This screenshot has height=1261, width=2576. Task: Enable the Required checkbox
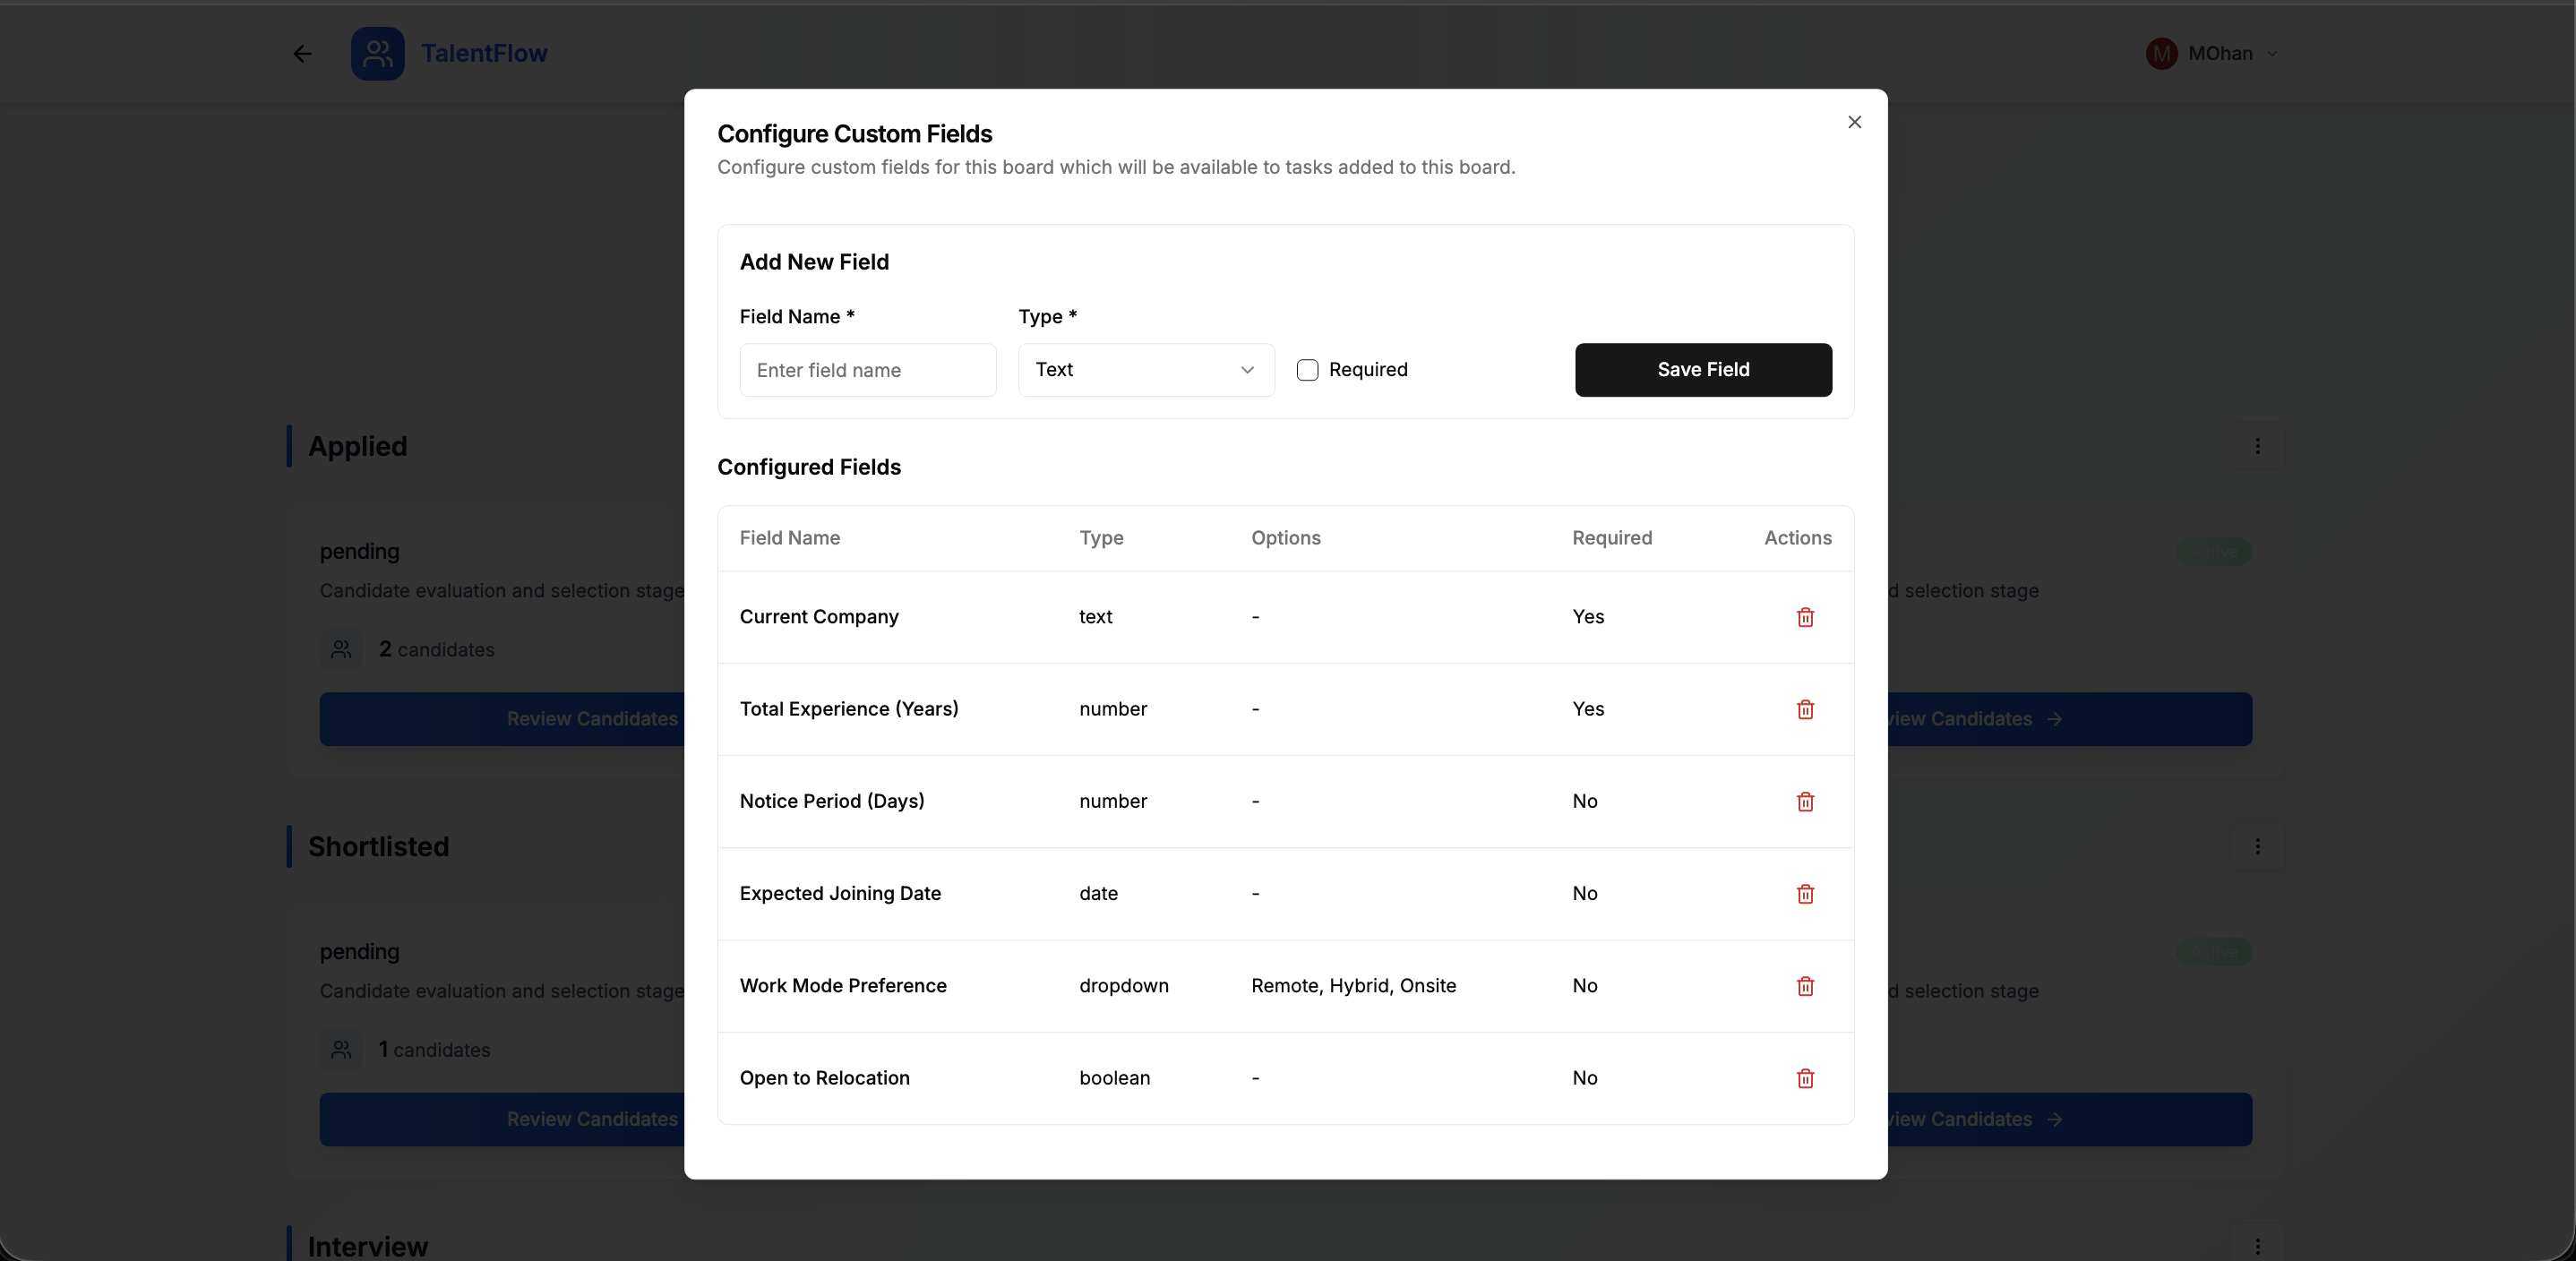pos(1307,369)
